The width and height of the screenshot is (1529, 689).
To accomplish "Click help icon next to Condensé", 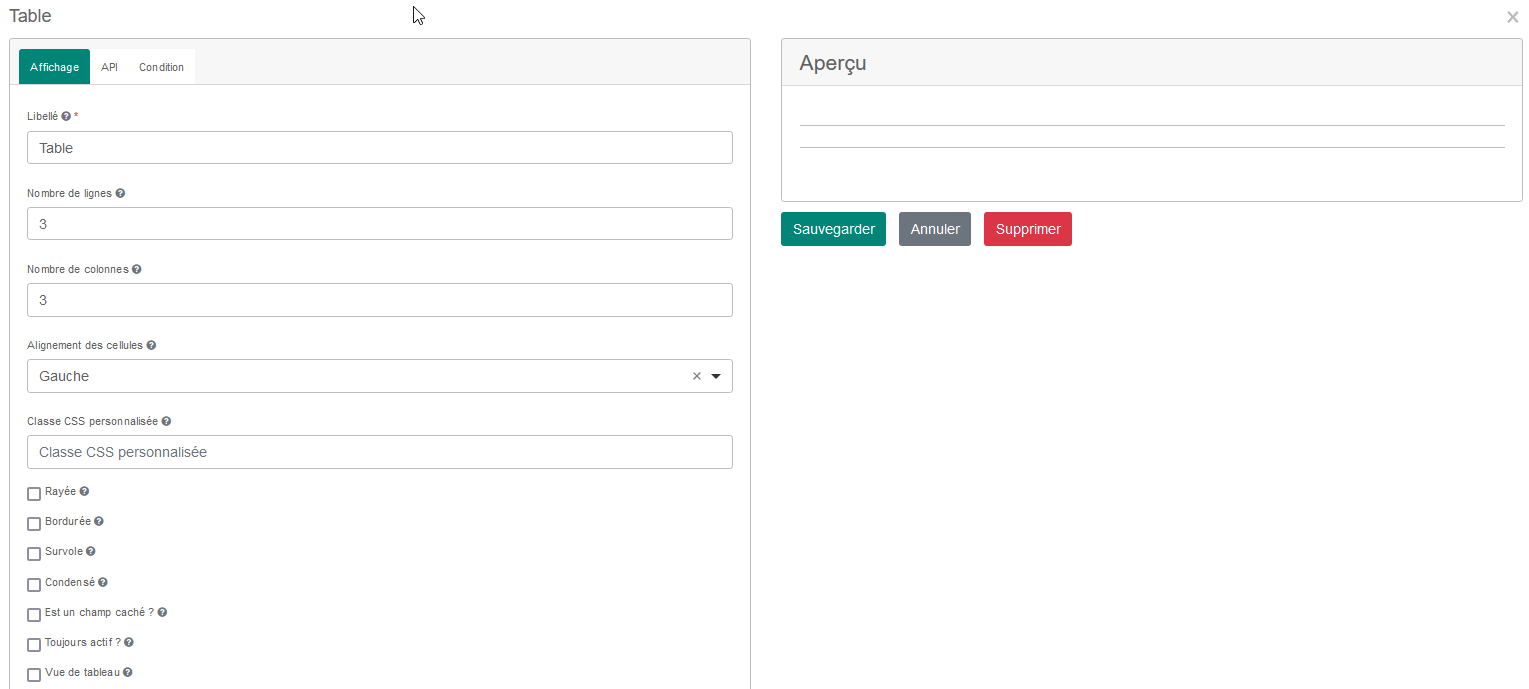I will [102, 582].
